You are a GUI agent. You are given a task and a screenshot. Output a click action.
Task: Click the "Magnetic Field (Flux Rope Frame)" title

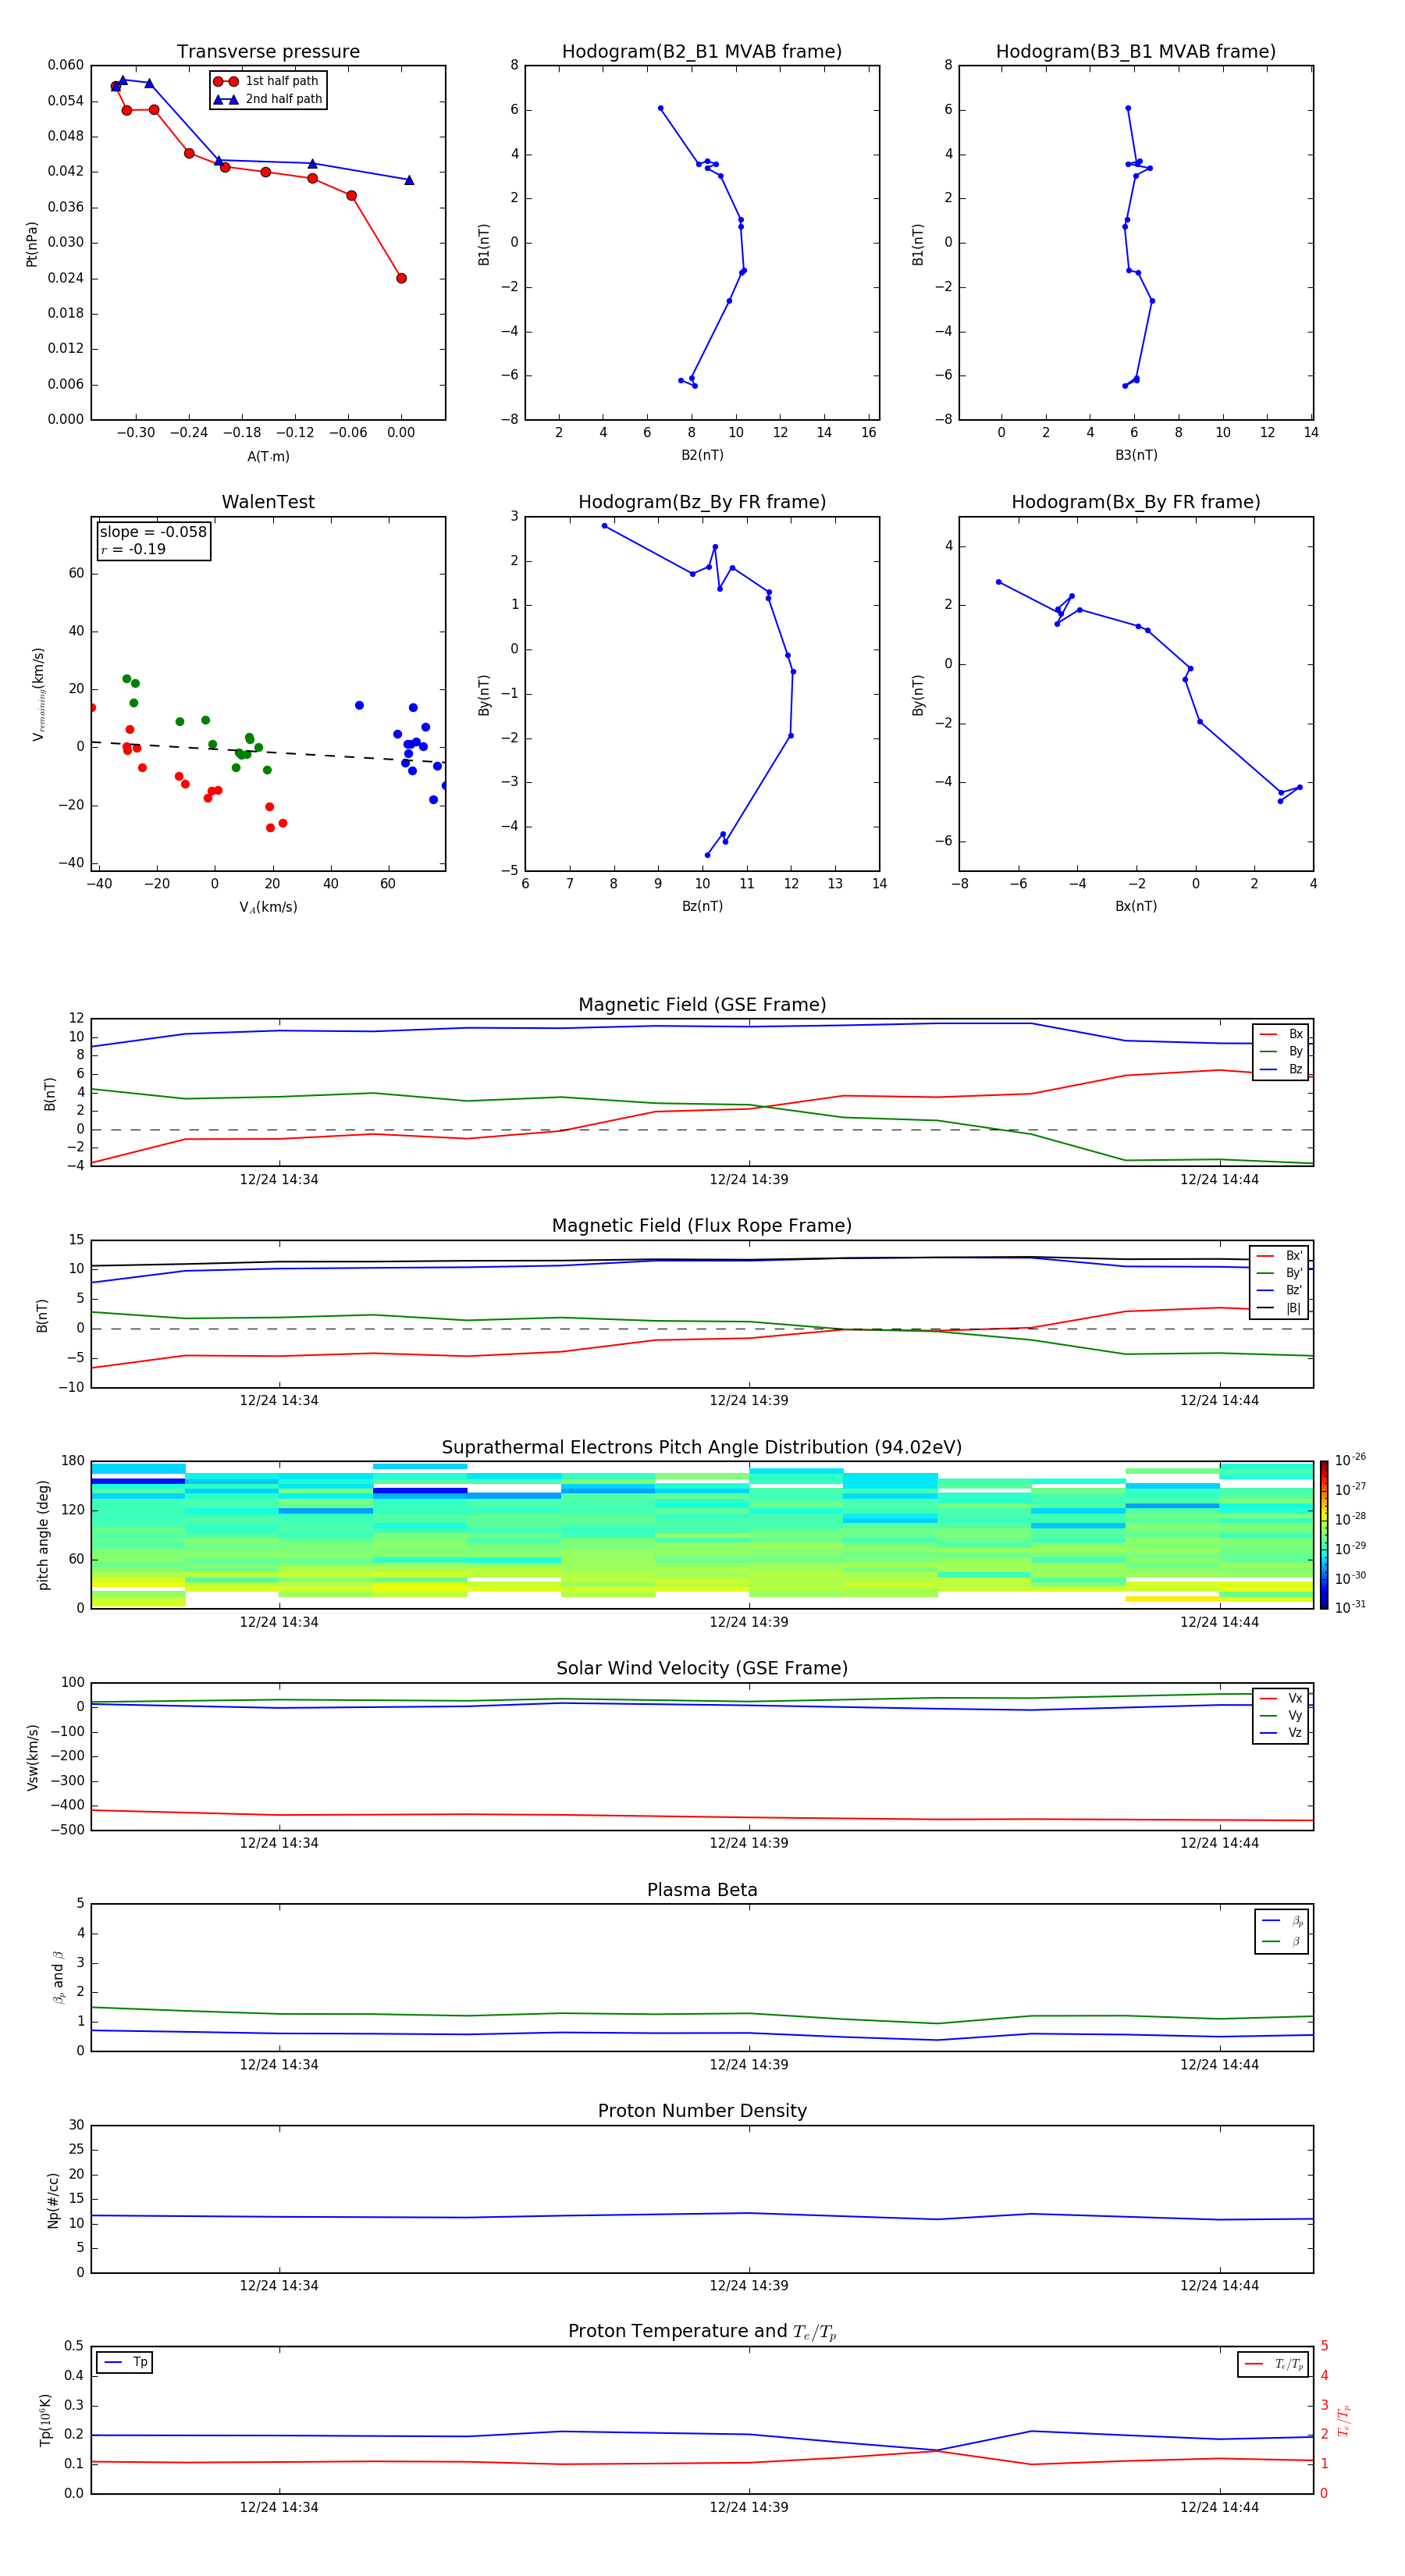pyautogui.click(x=702, y=1226)
